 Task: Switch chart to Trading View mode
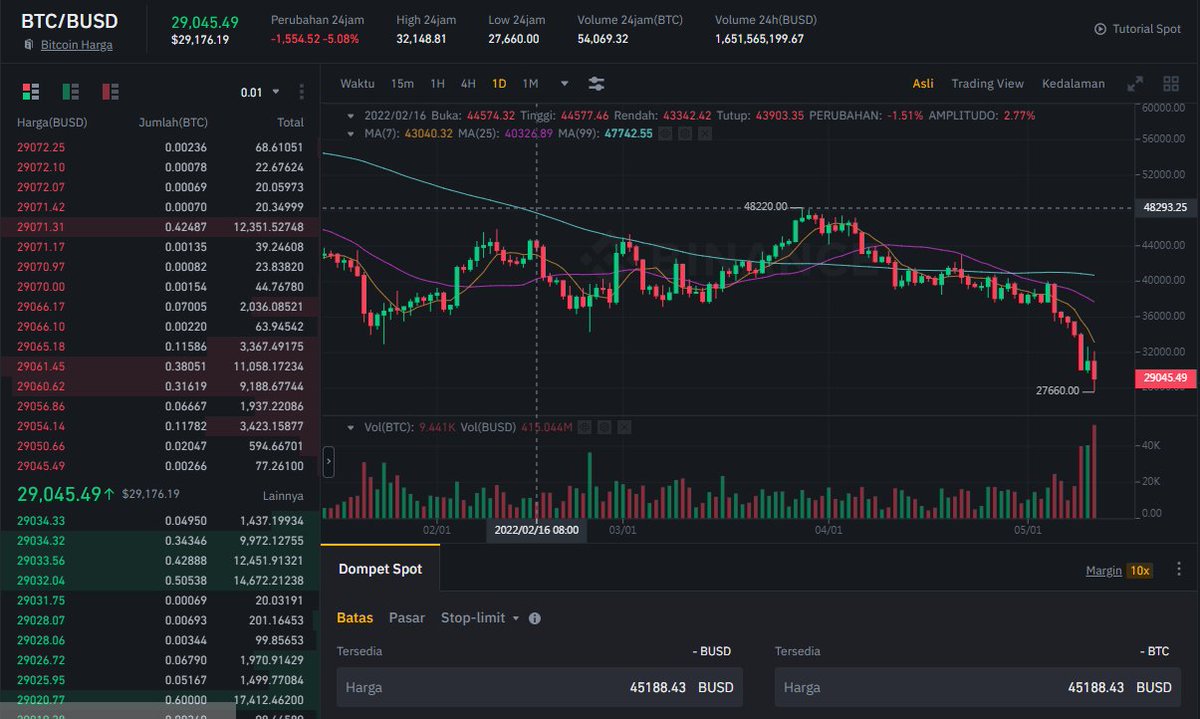987,84
